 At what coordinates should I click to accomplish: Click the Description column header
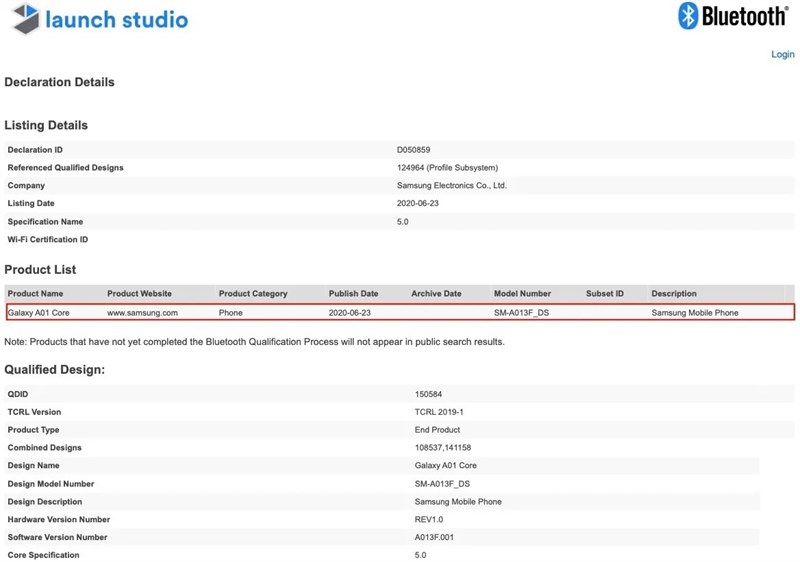coord(674,294)
